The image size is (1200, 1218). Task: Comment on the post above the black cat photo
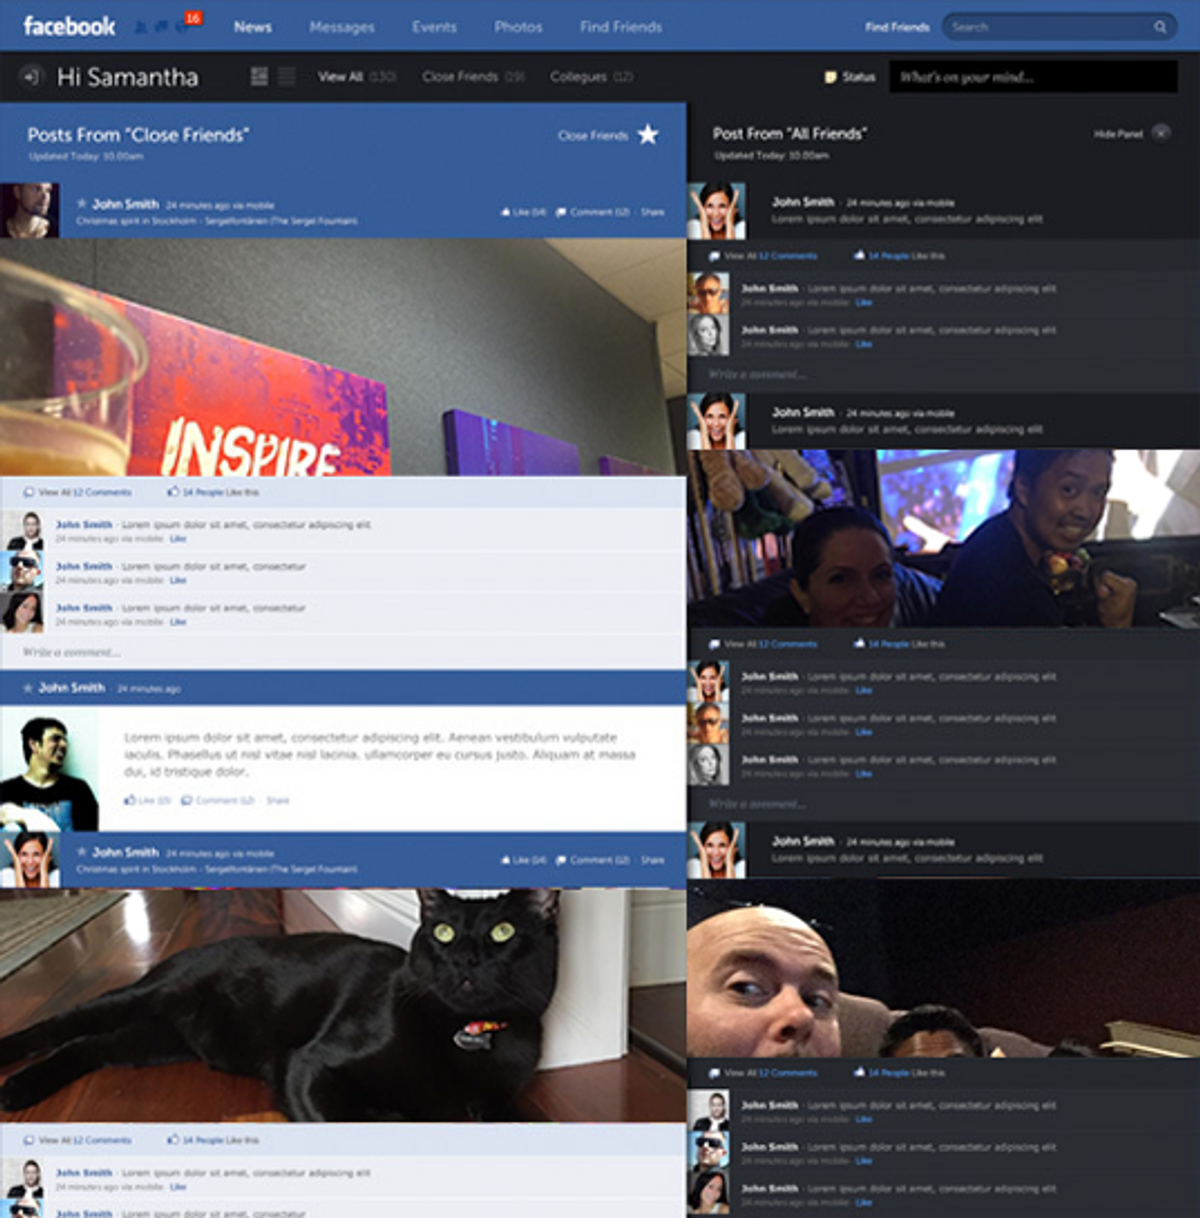(x=593, y=860)
